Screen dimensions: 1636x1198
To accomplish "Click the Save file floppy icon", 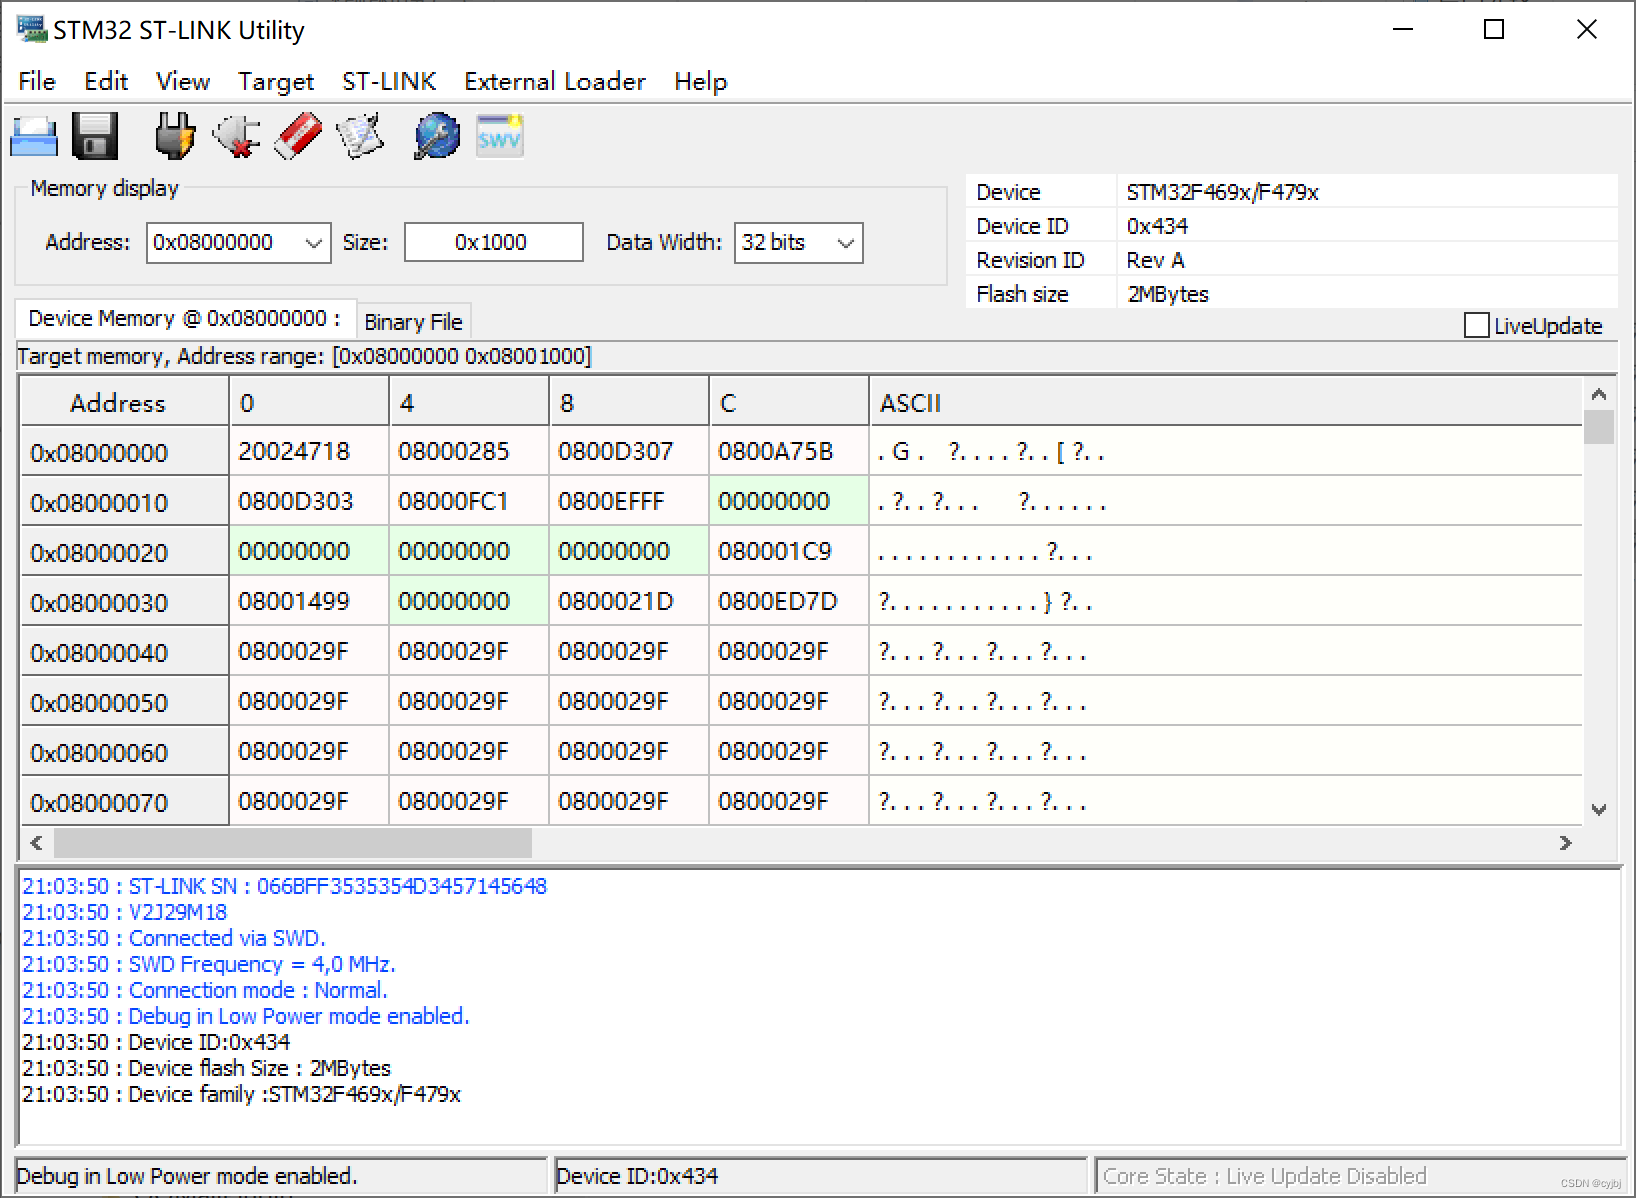I will coord(96,136).
